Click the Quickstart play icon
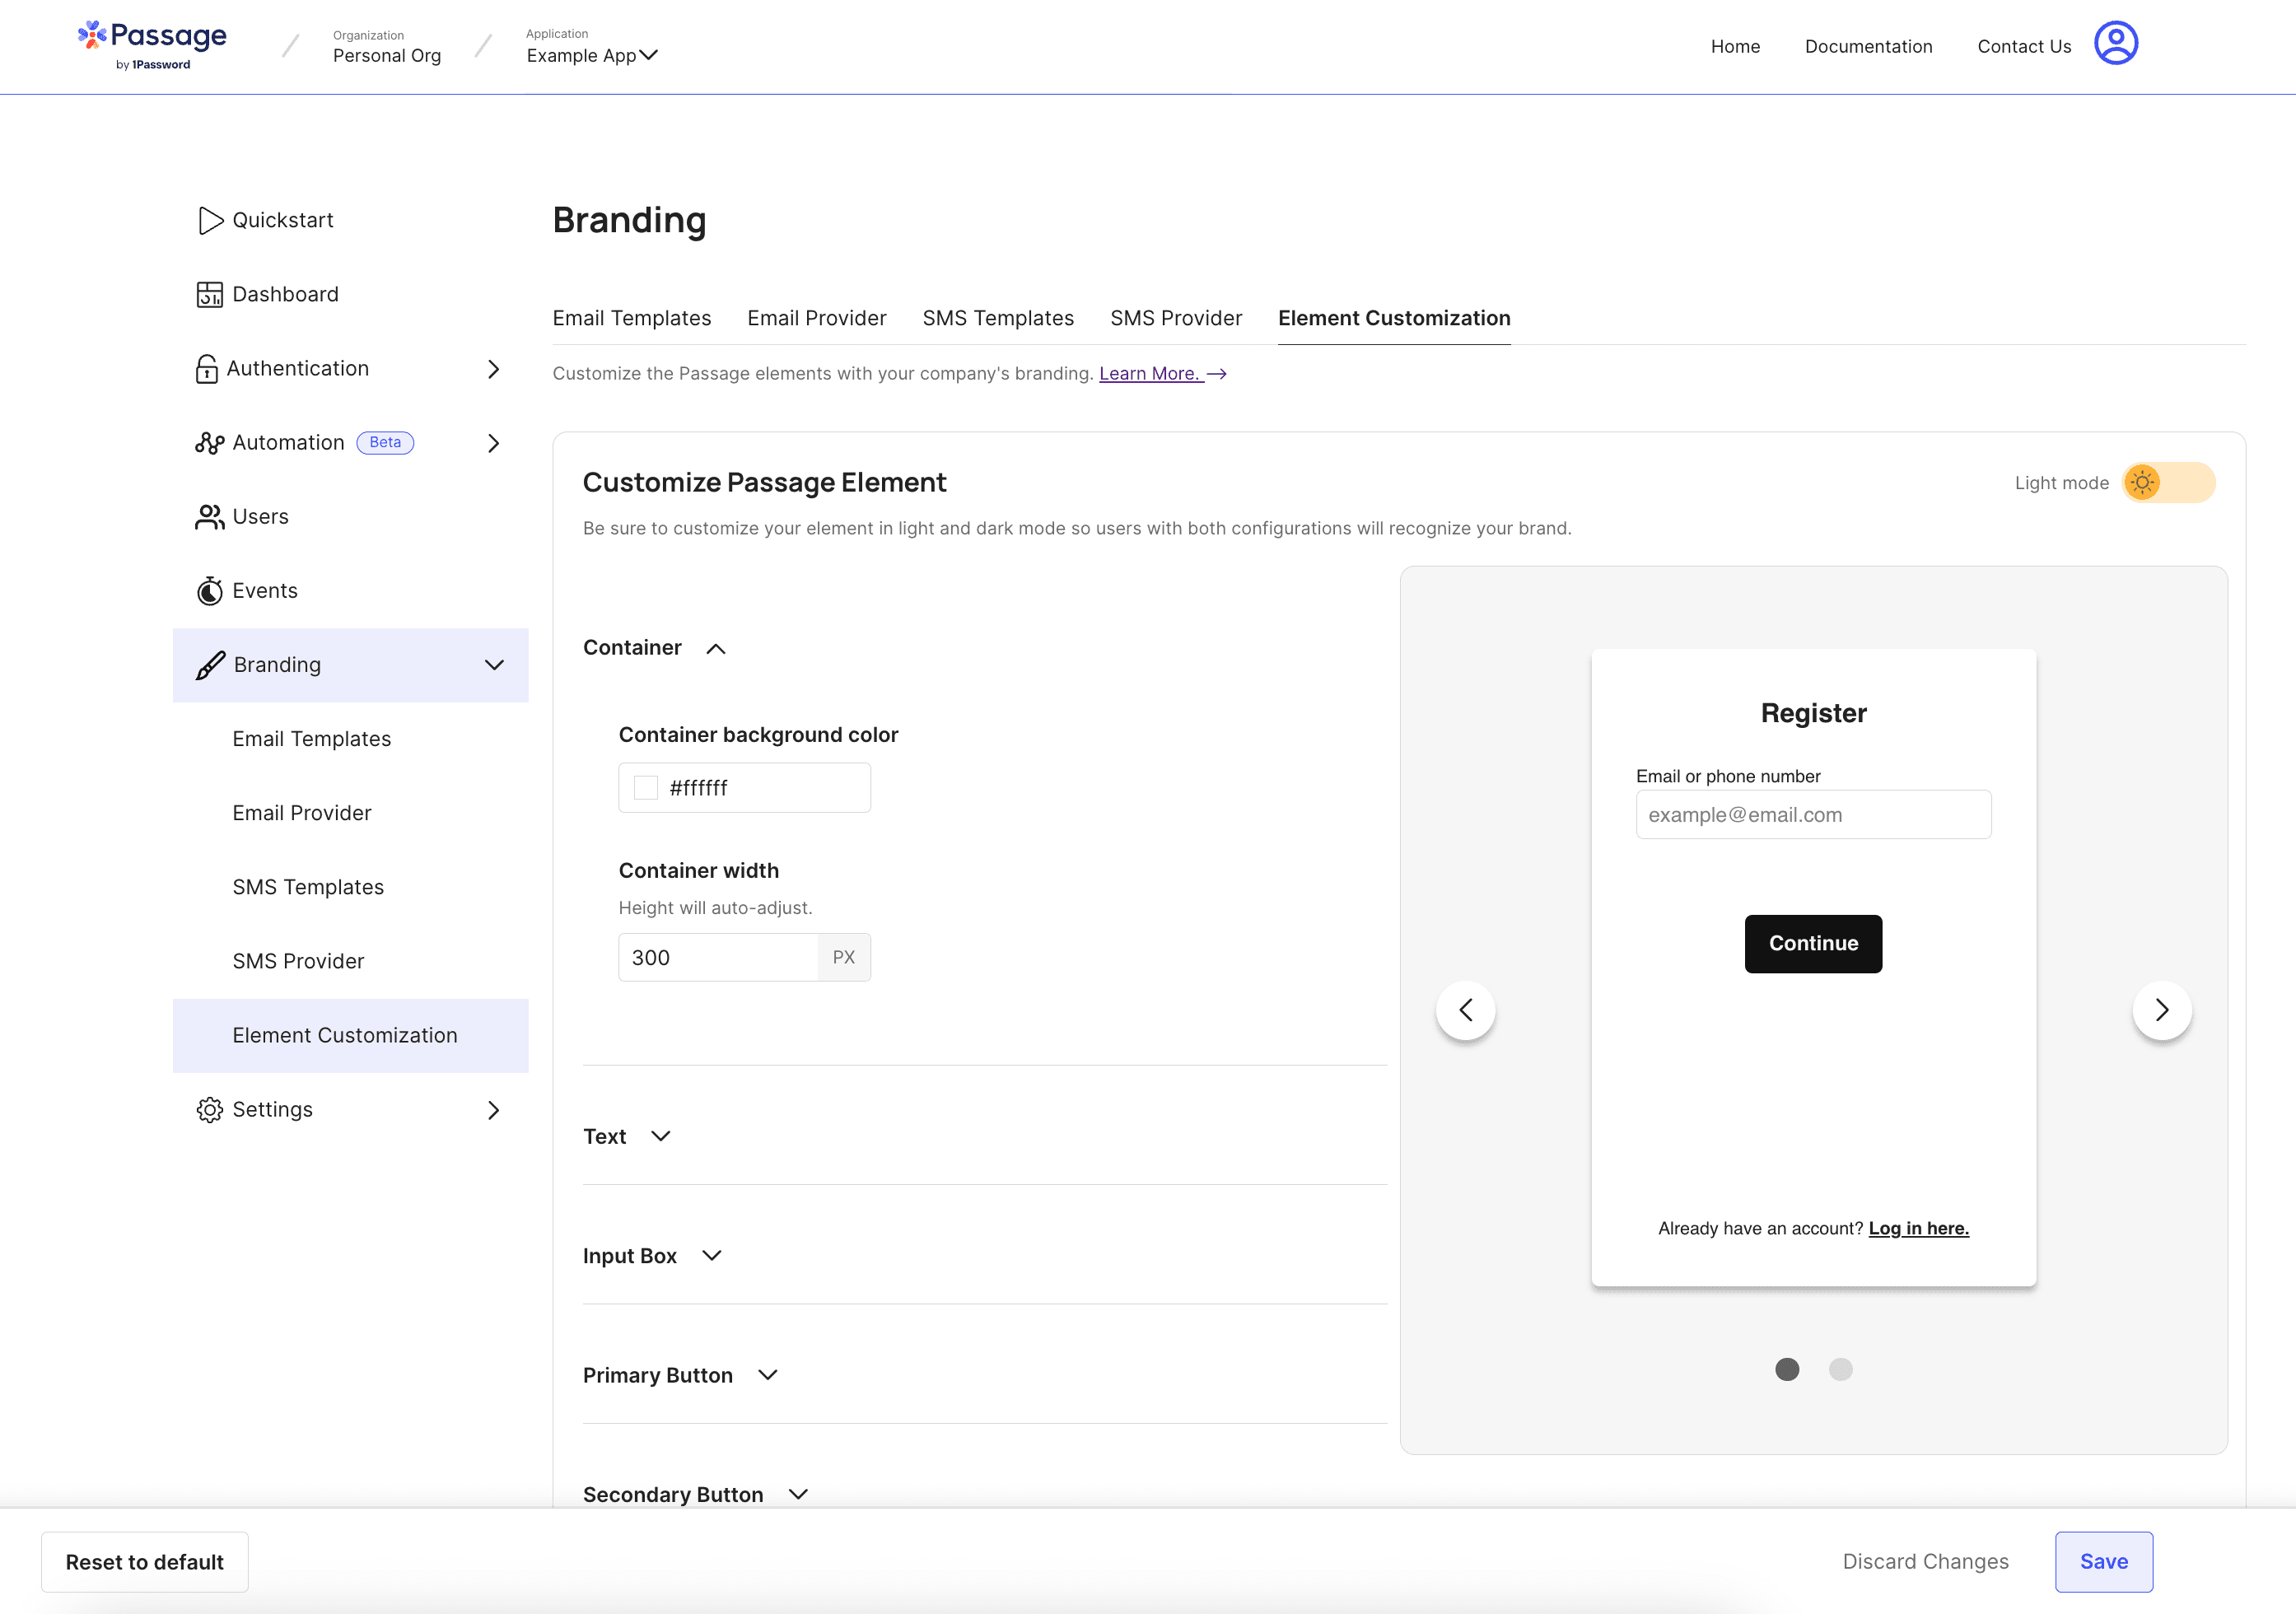The width and height of the screenshot is (2296, 1614). [210, 220]
